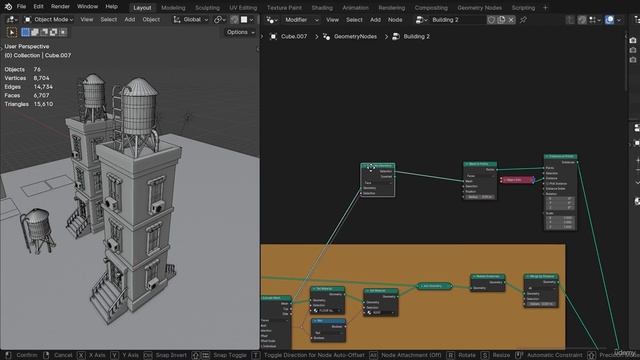Open the 3D viewport View menu

[x=87, y=20]
